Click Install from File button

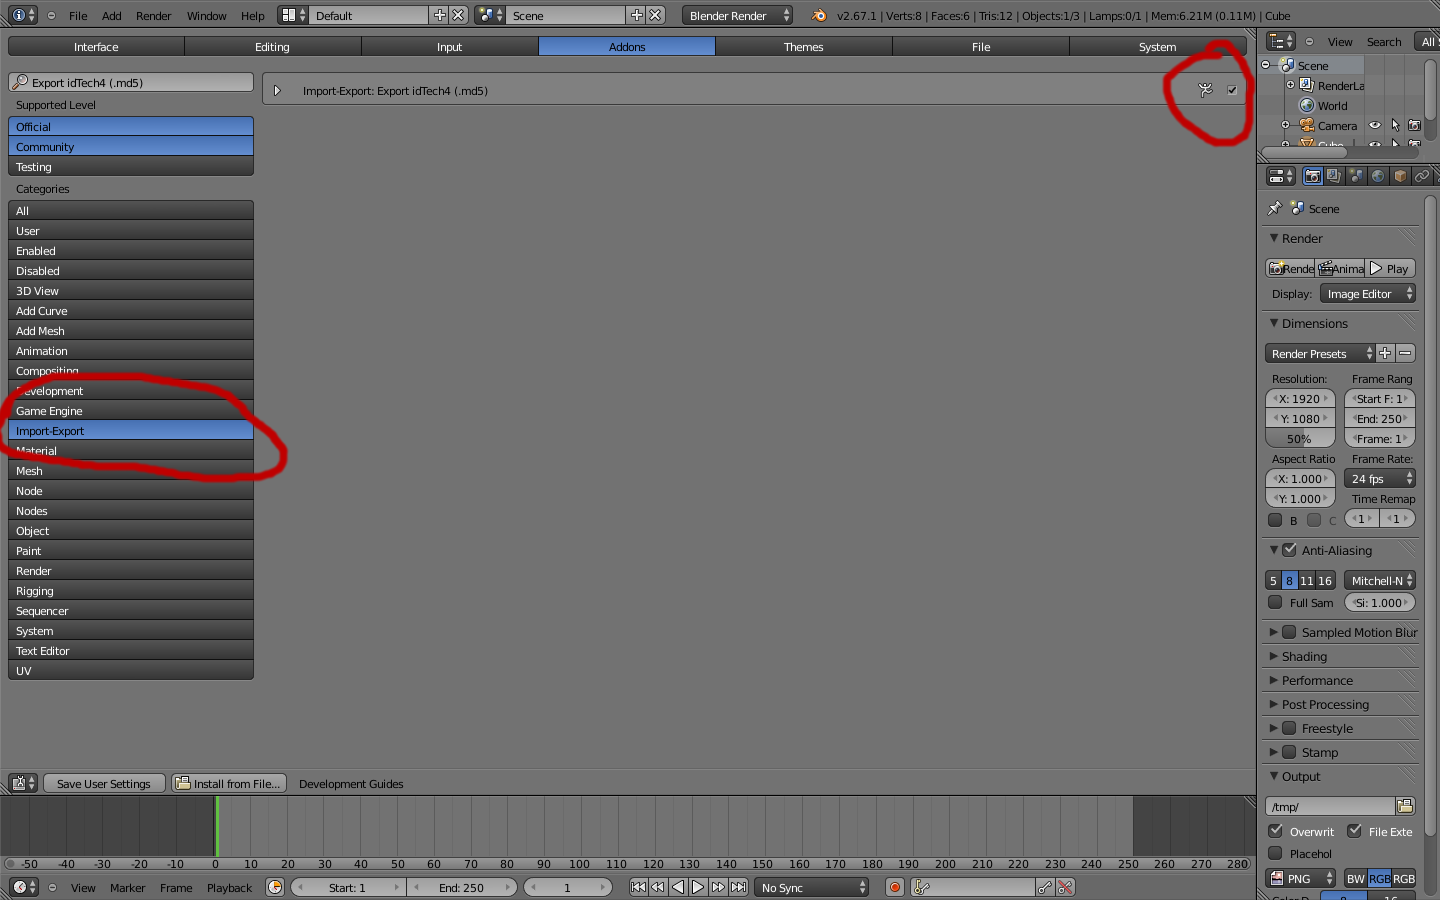[229, 783]
